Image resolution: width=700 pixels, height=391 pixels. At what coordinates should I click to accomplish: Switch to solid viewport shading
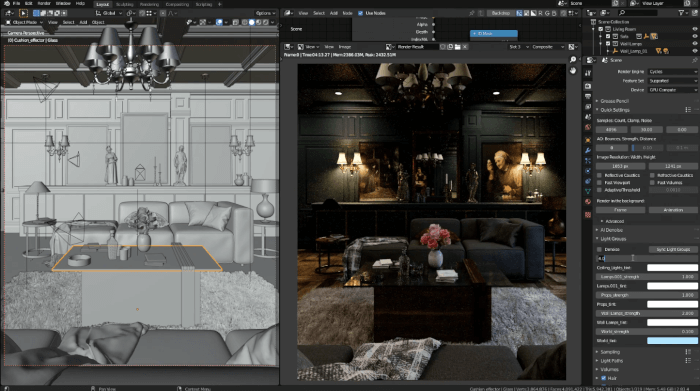(251, 22)
